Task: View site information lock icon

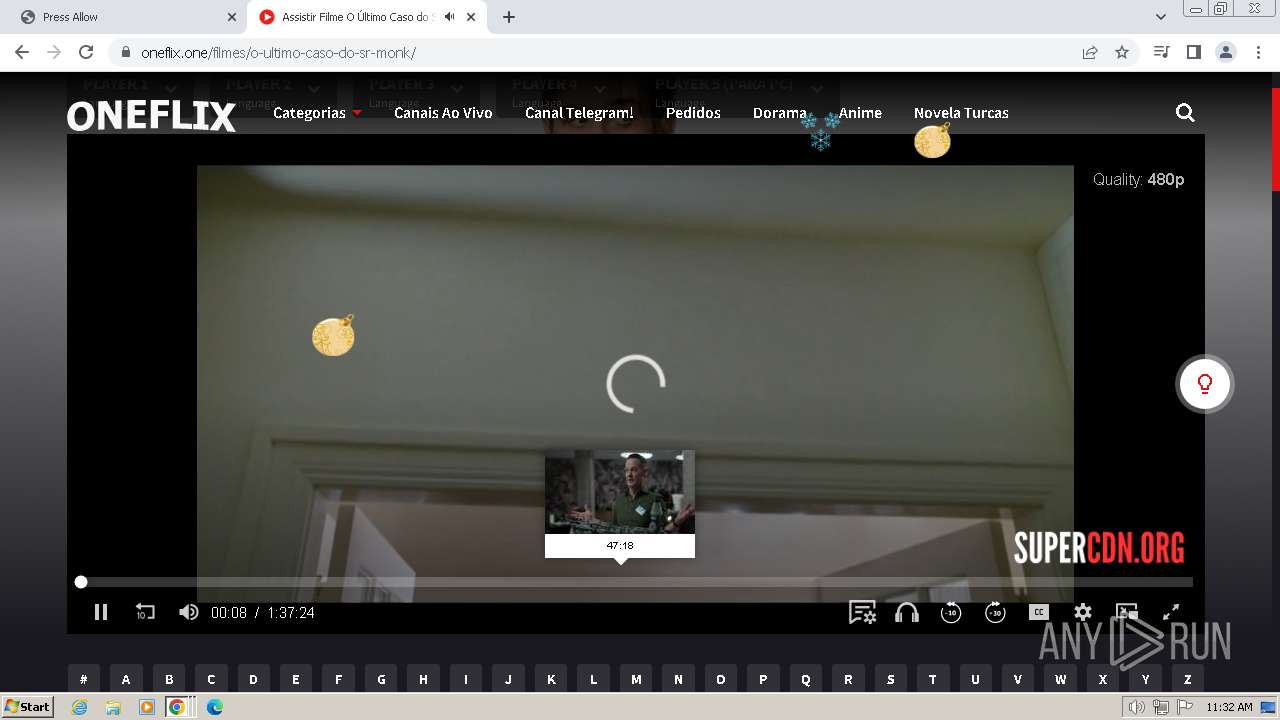Action: point(126,52)
